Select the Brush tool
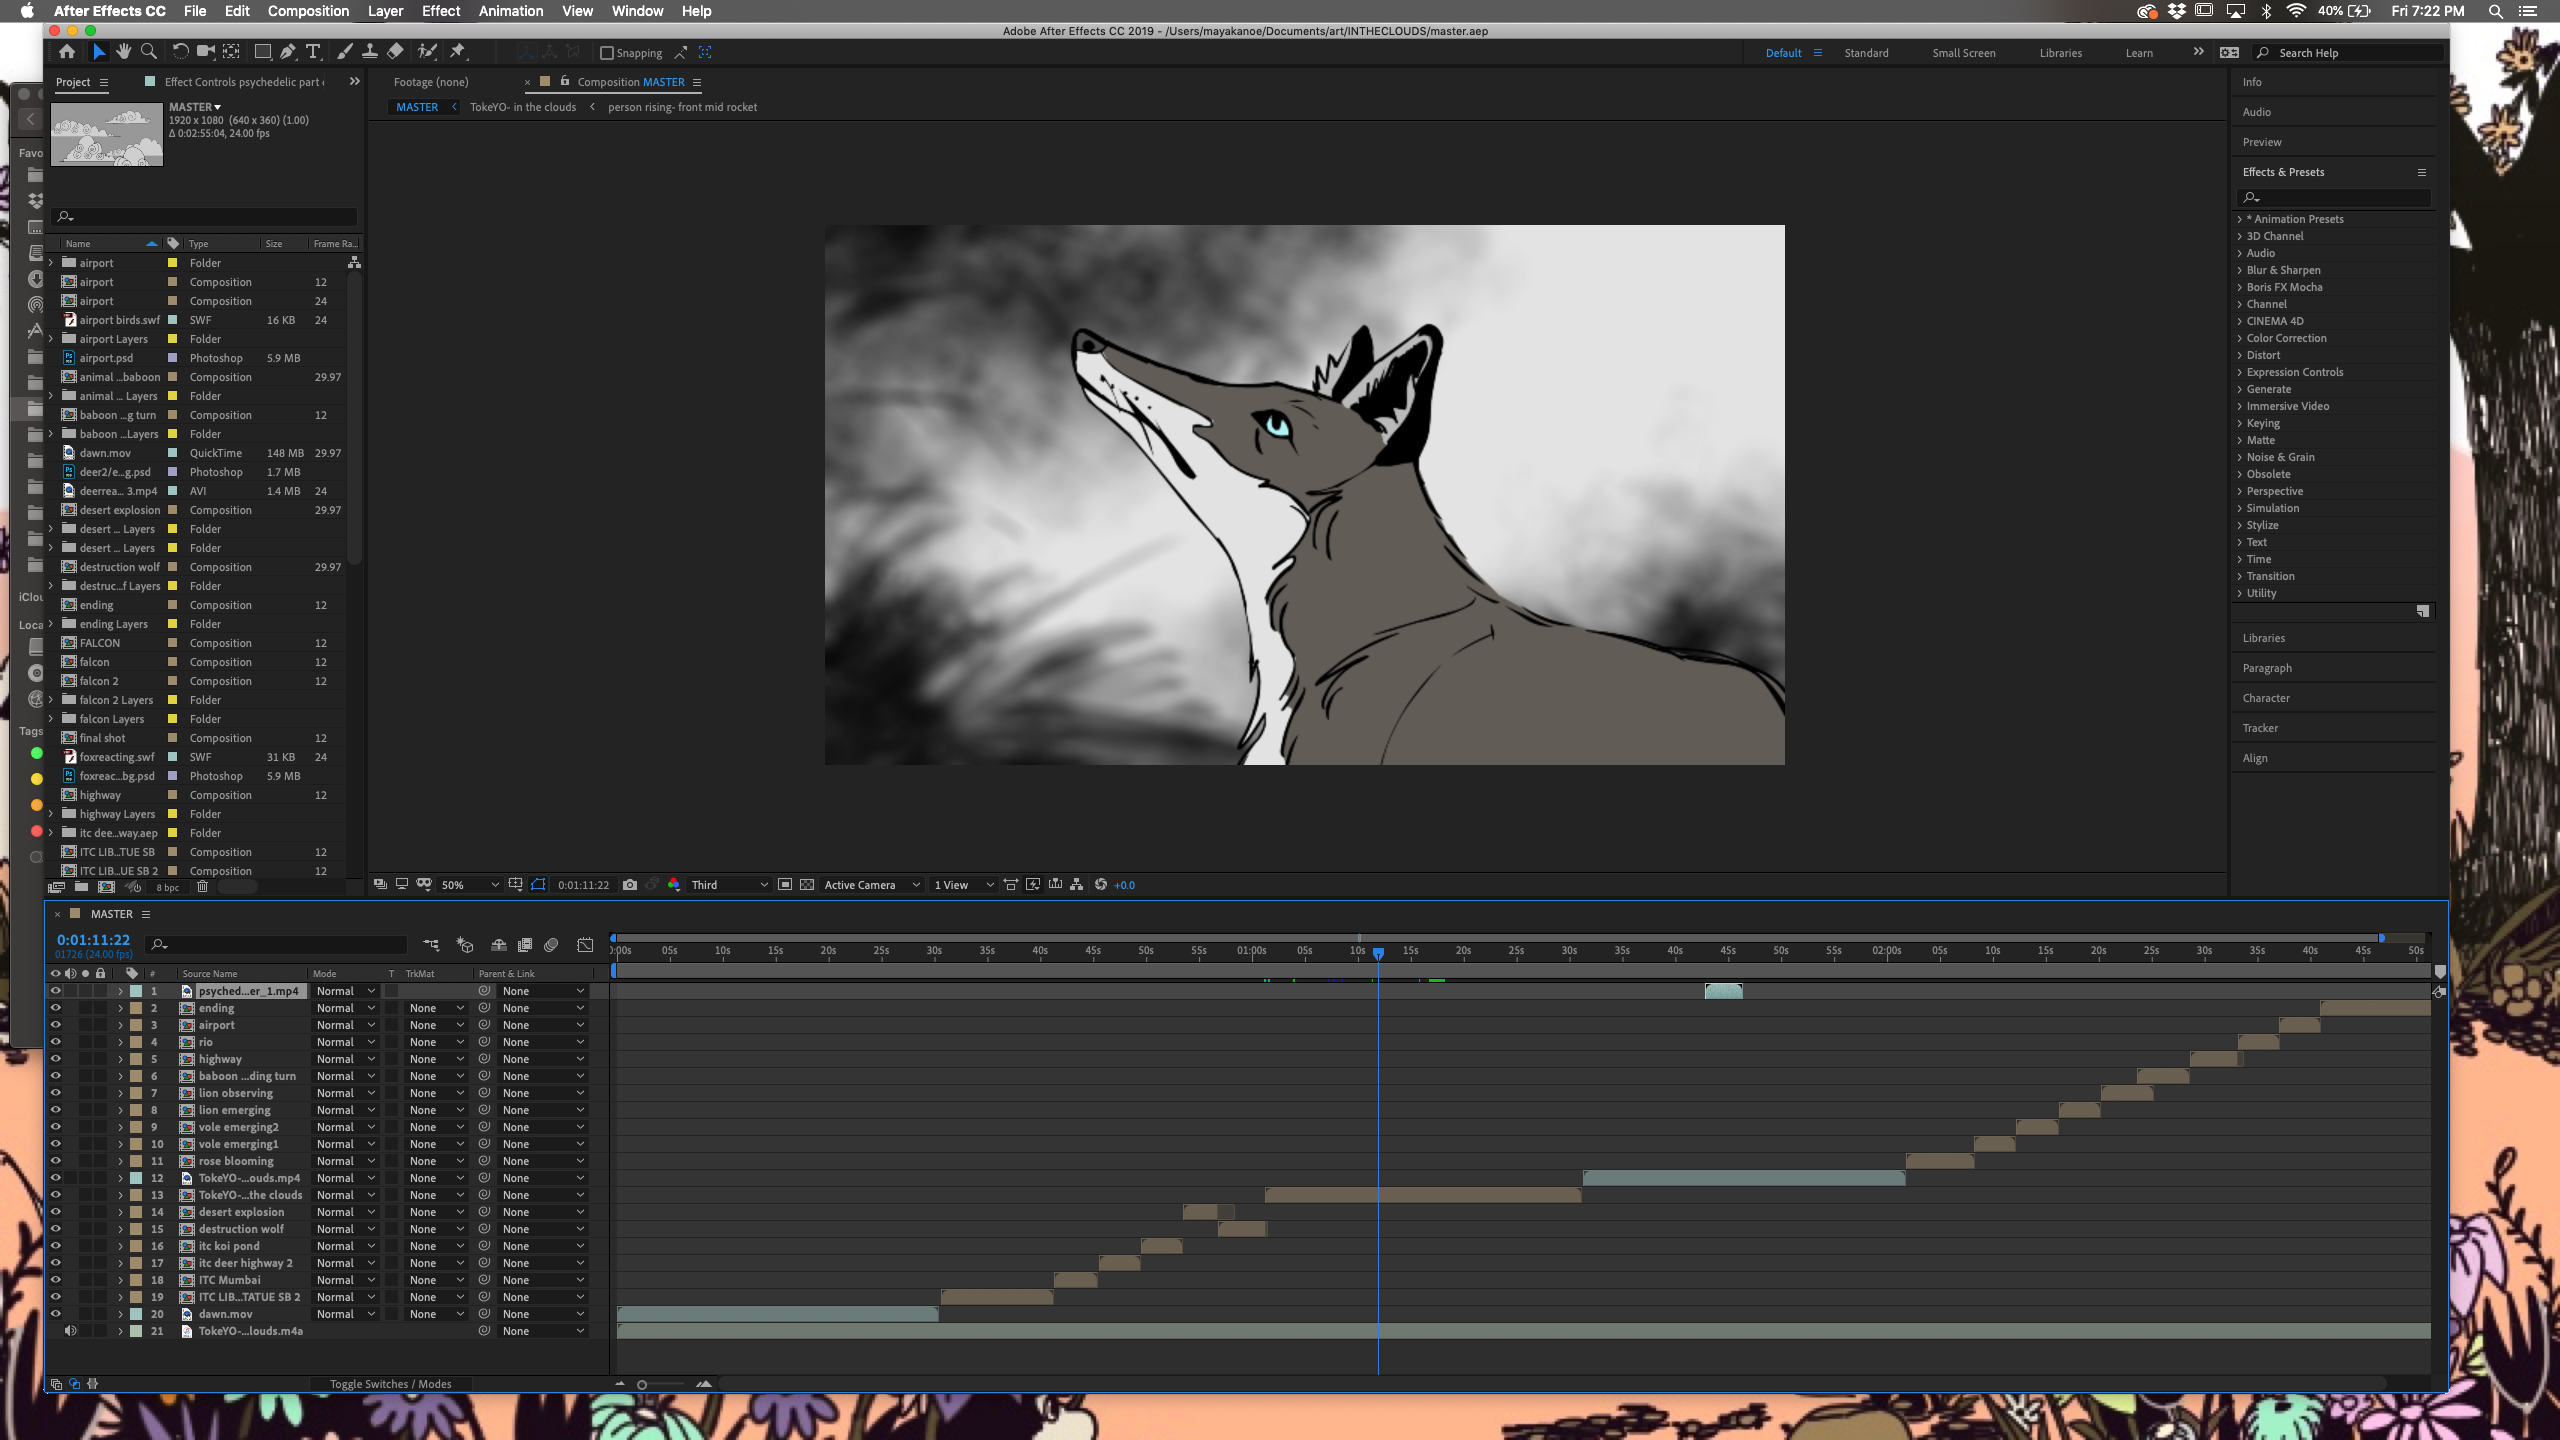2560x1440 pixels. click(345, 52)
